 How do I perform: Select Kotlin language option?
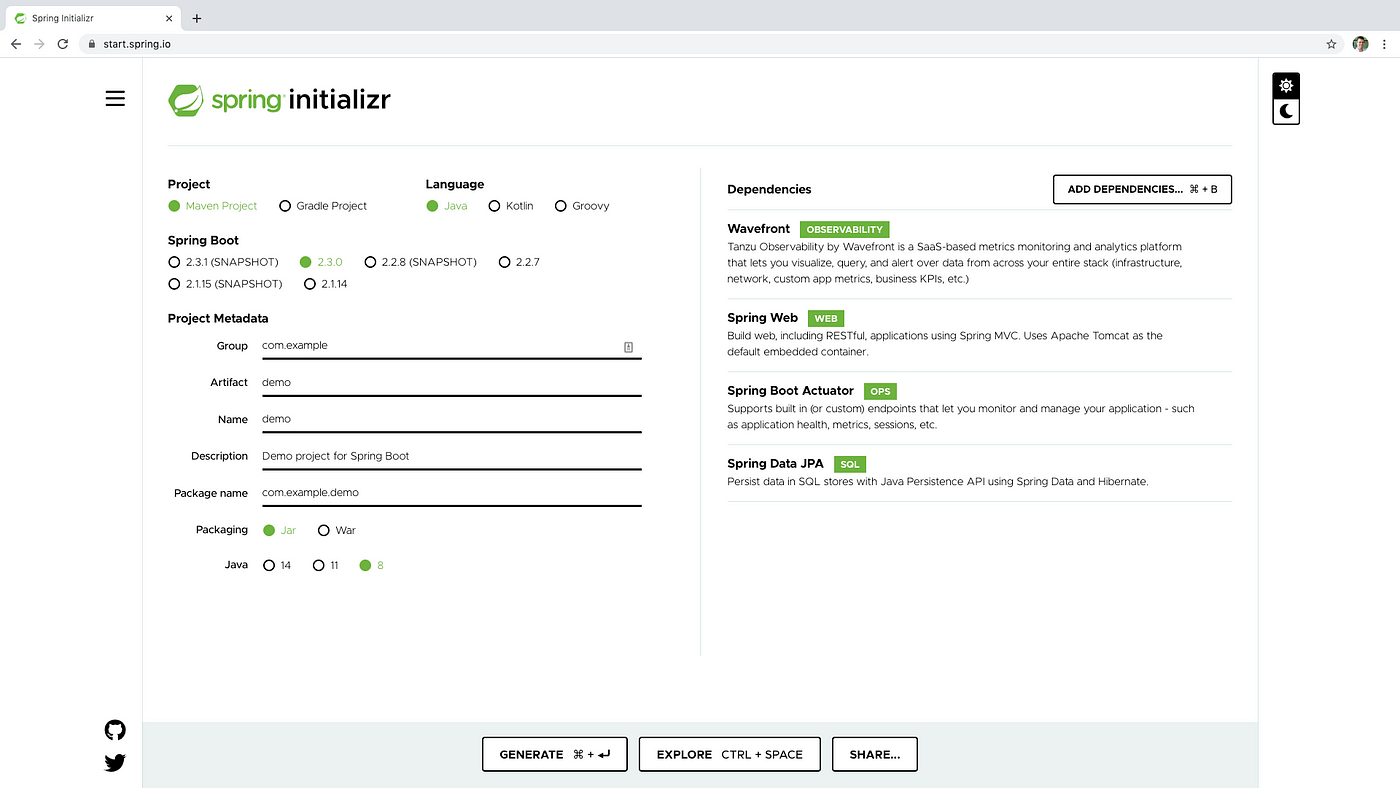(511, 206)
